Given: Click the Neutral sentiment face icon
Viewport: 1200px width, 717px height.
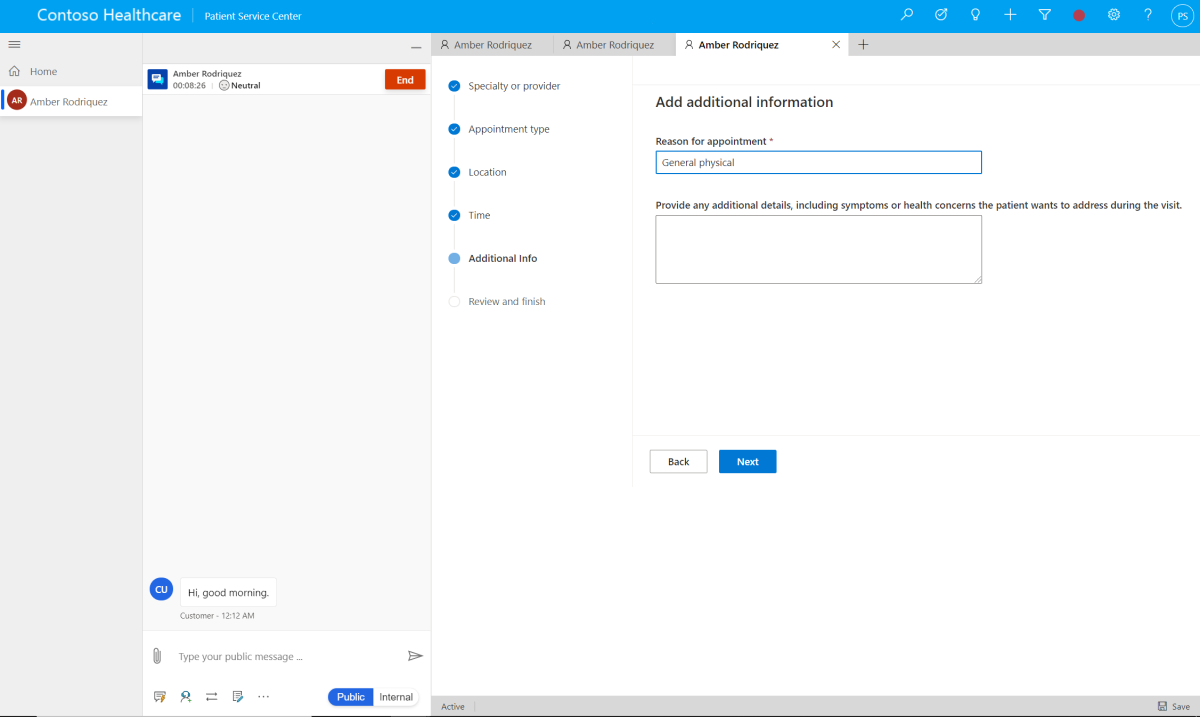Looking at the screenshot, I should pyautogui.click(x=224, y=86).
